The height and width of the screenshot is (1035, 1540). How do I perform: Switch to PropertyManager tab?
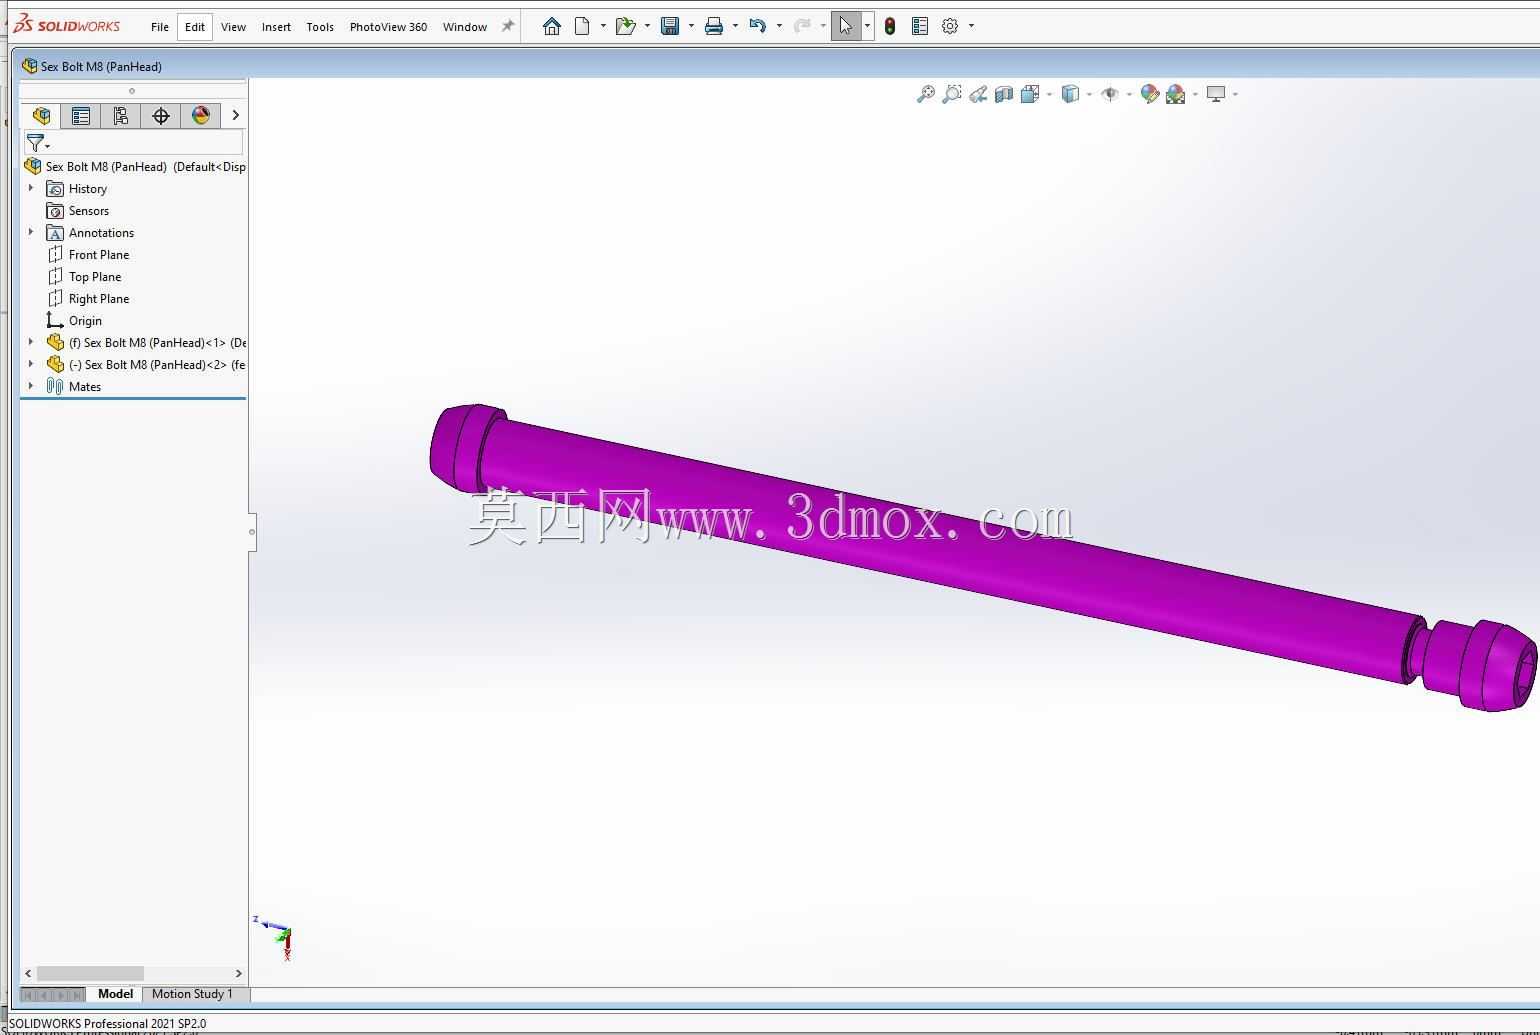[x=81, y=116]
